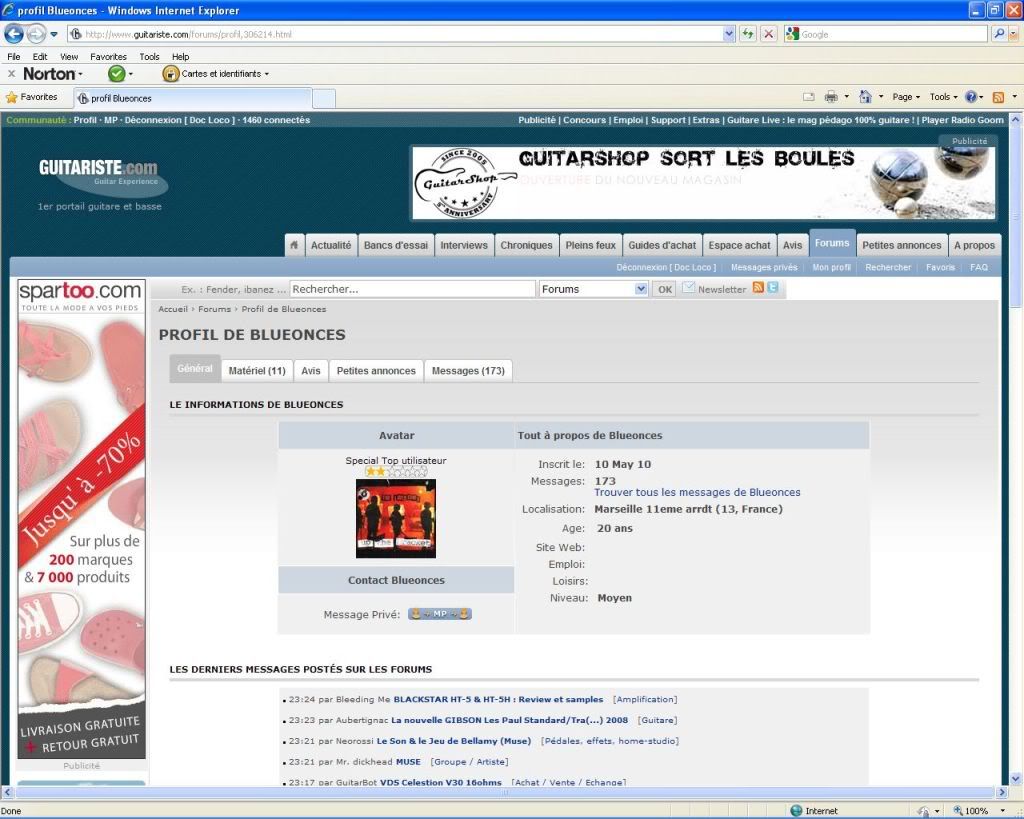Click the MP private message button

coord(439,614)
